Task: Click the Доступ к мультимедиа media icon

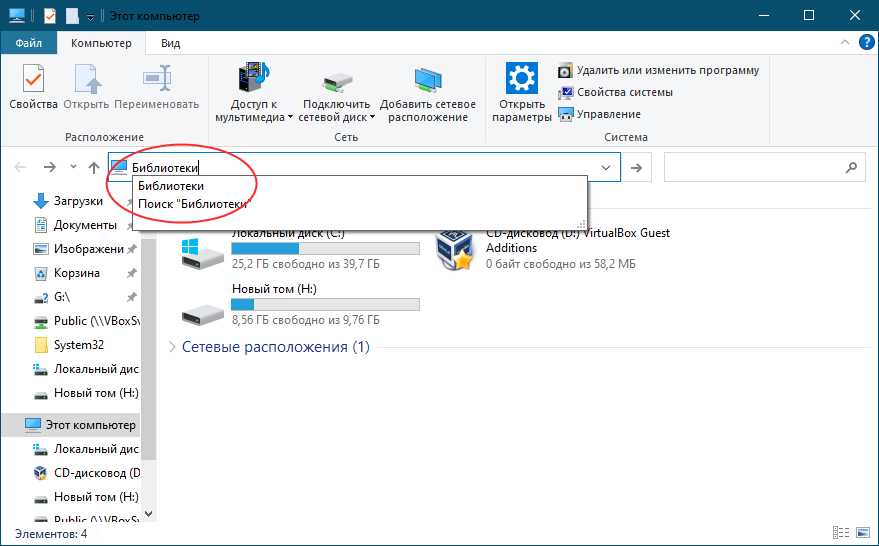Action: click(x=254, y=77)
